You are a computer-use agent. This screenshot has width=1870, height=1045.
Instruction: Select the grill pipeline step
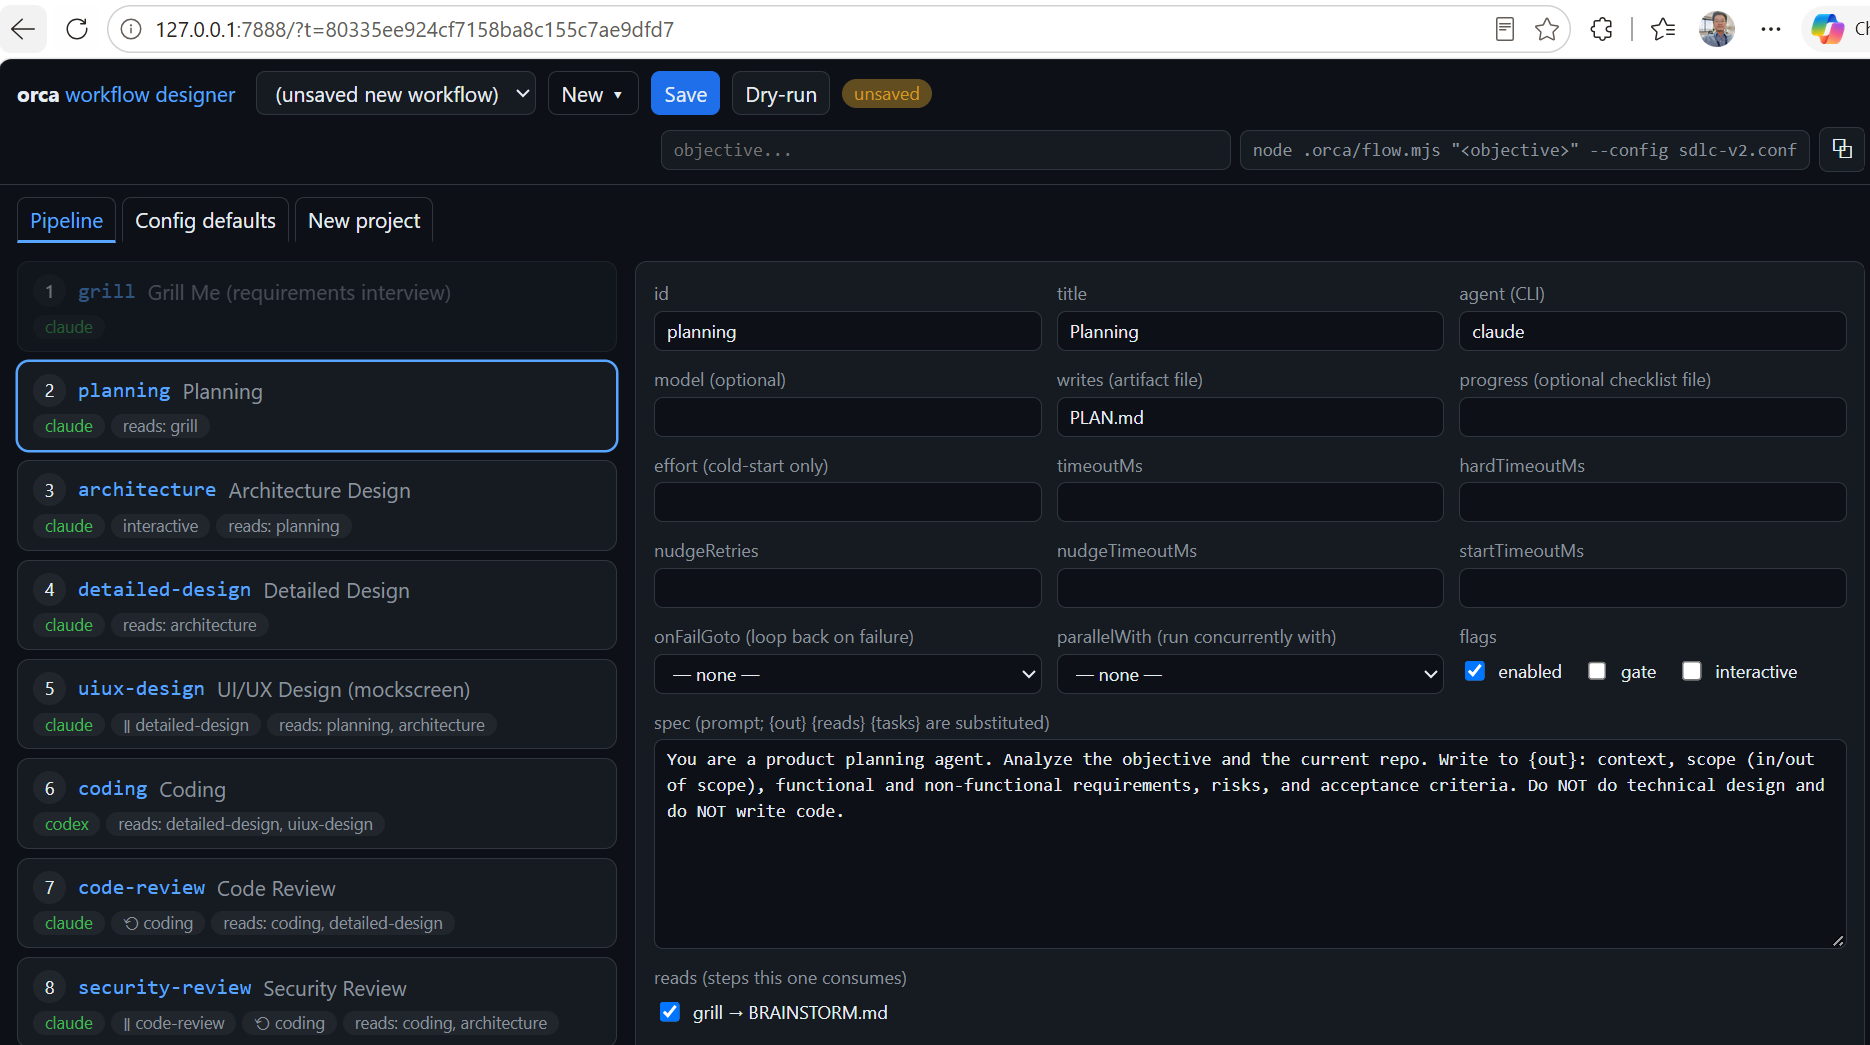point(317,307)
